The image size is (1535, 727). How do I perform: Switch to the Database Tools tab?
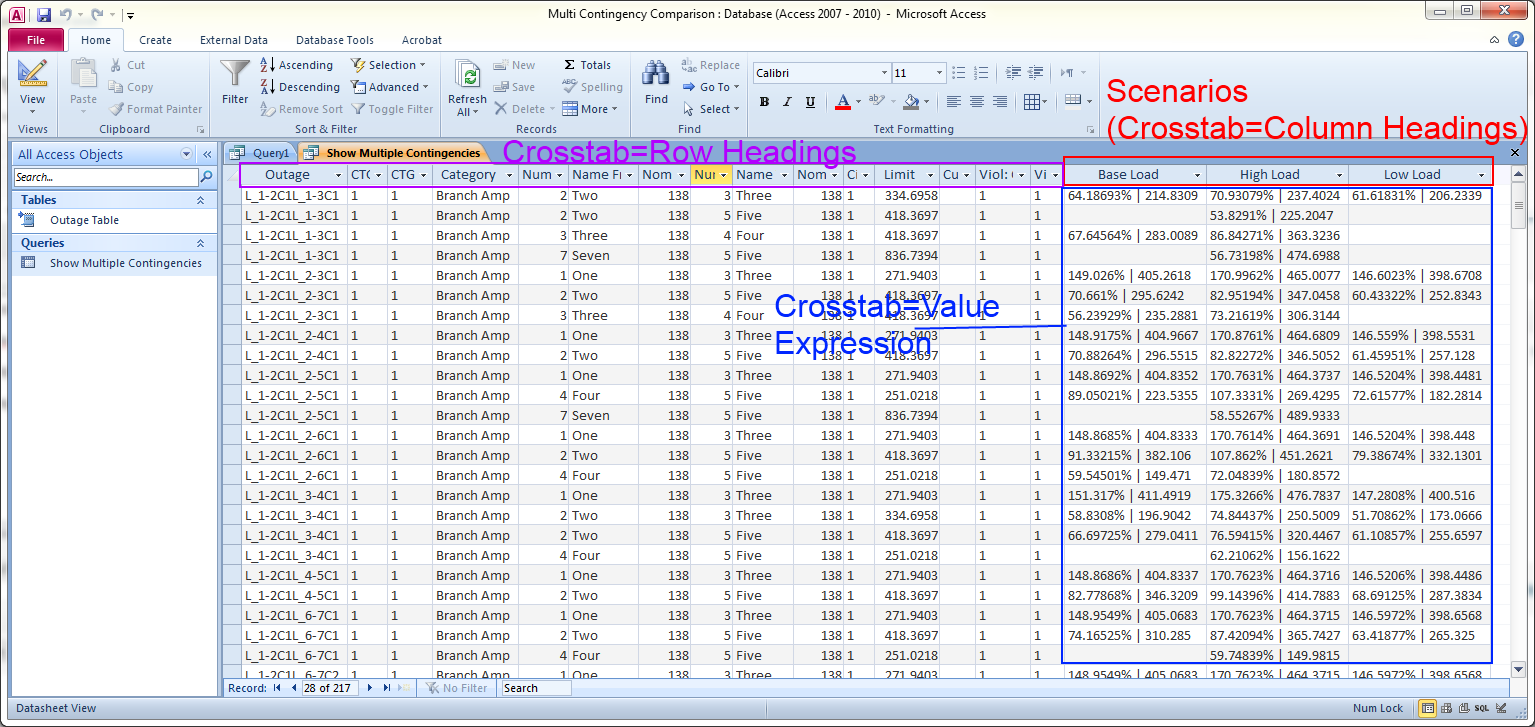[x=335, y=40]
